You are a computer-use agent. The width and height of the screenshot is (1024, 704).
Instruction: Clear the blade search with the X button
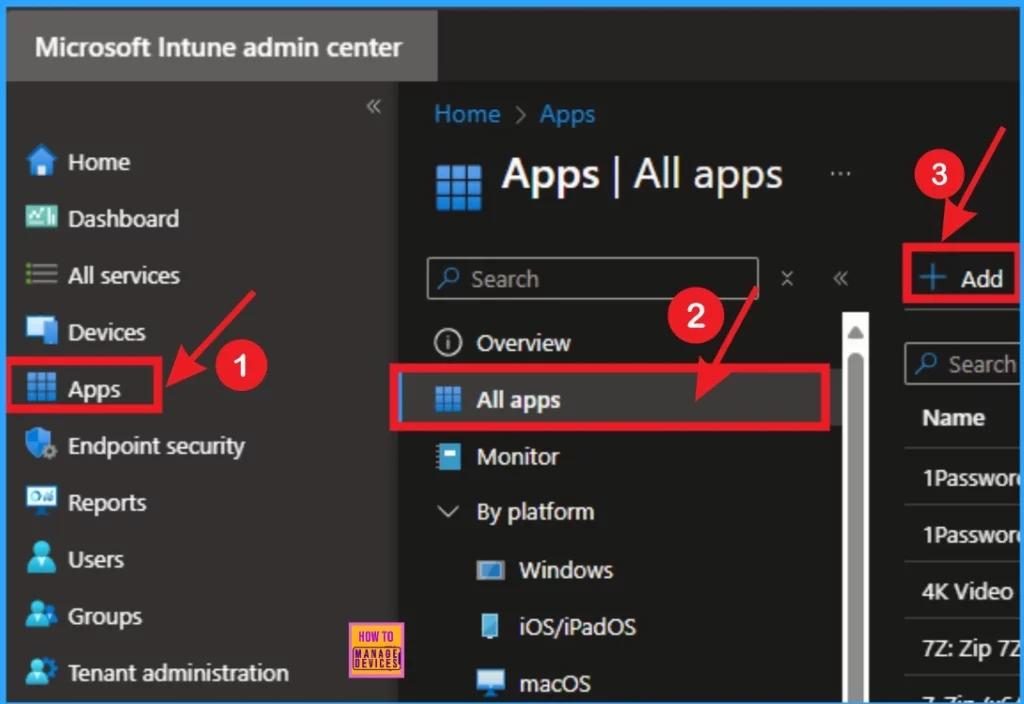tap(787, 279)
